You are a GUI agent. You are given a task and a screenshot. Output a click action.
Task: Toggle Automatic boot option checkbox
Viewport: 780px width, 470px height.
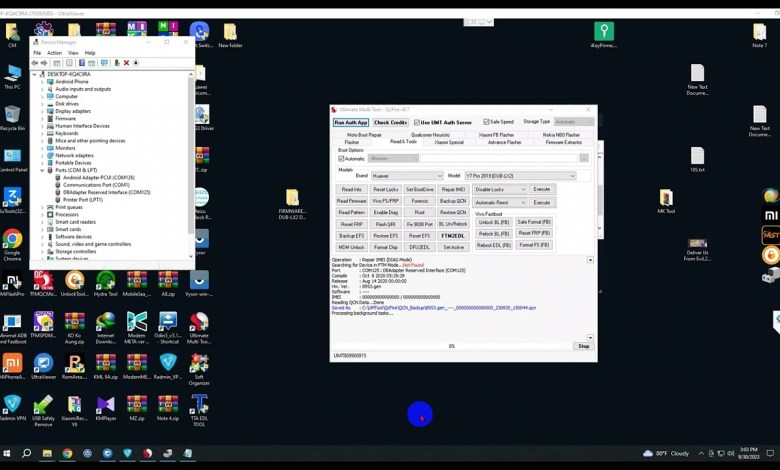pyautogui.click(x=341, y=158)
